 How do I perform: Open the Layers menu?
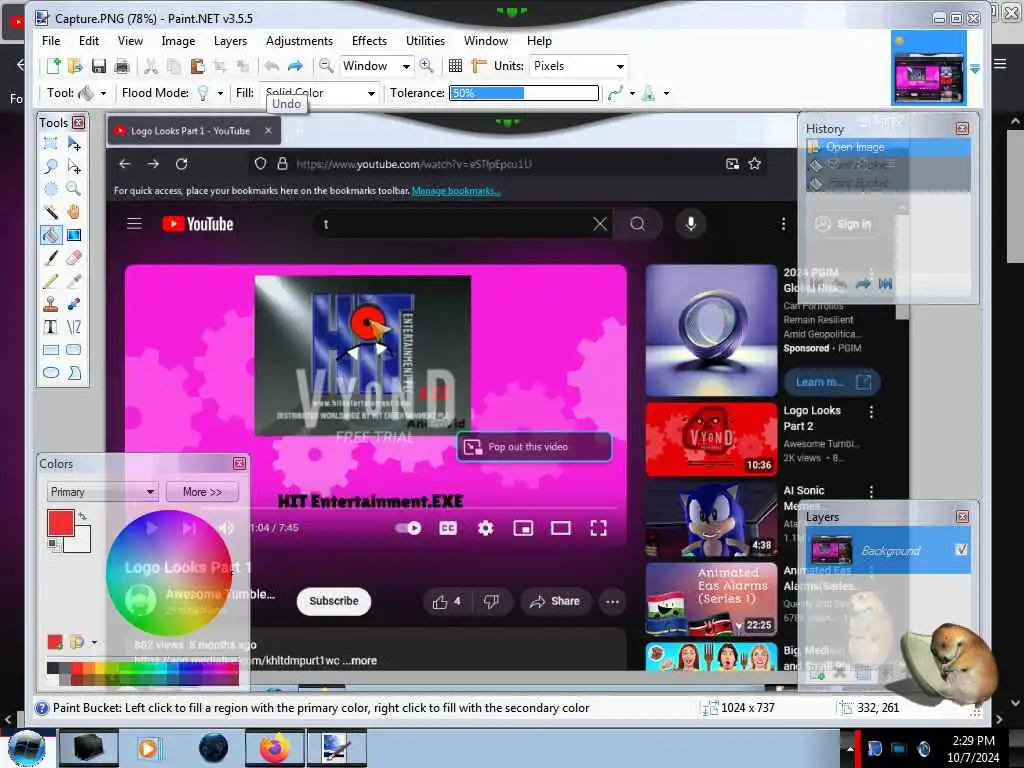pyautogui.click(x=231, y=40)
